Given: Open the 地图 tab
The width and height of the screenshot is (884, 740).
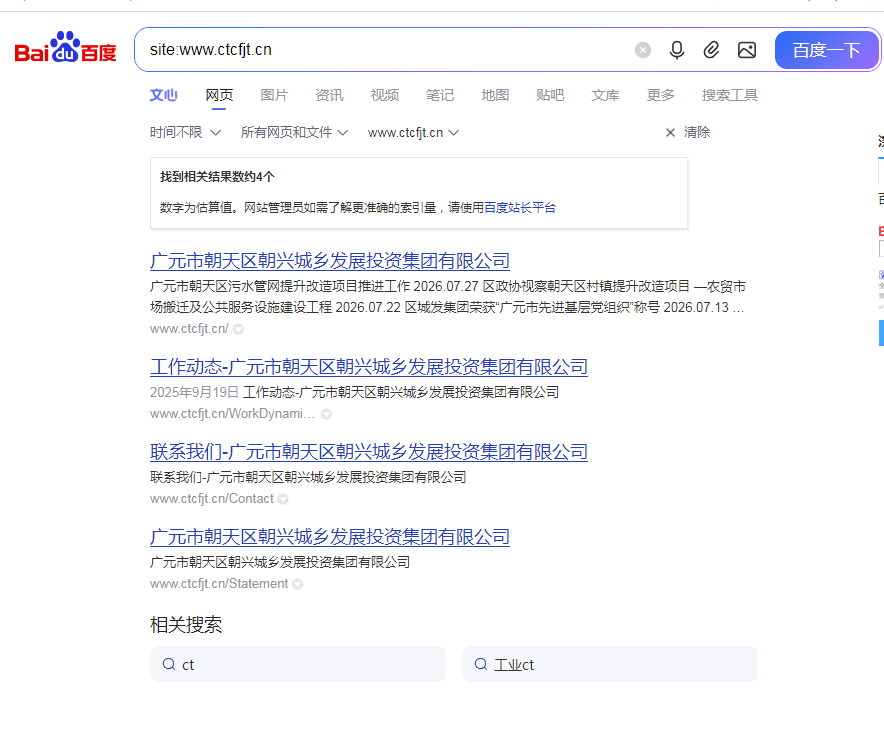Looking at the screenshot, I should point(495,95).
